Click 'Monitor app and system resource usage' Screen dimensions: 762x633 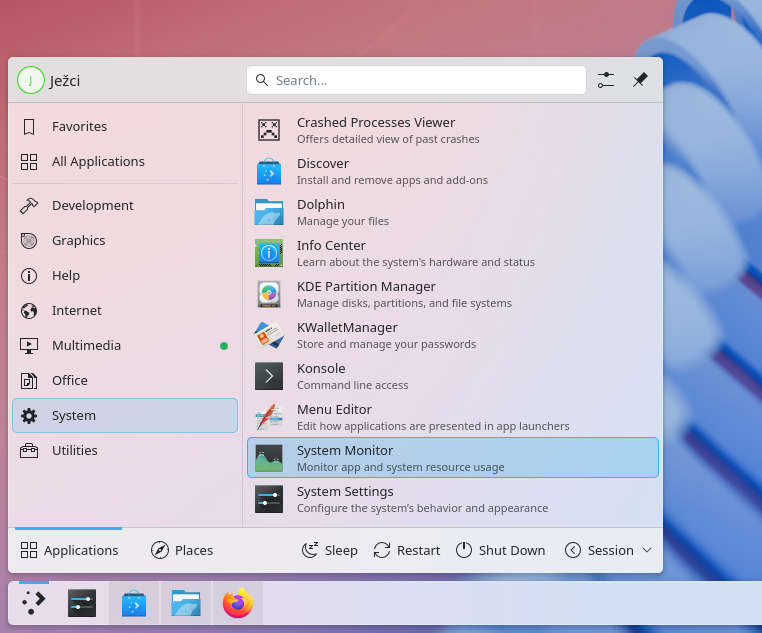(400, 467)
